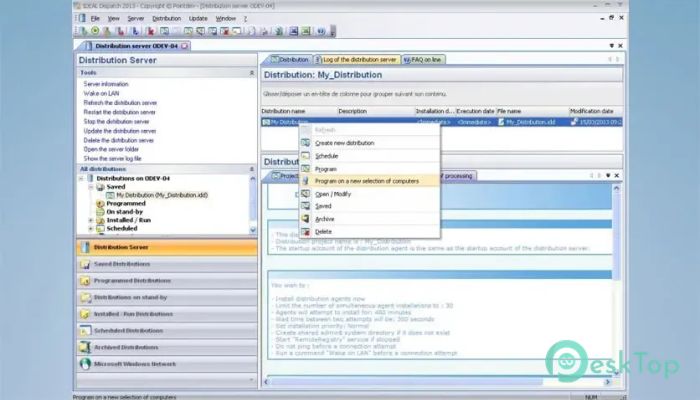Expand the Scheduled tree node
The image size is (700, 400).
point(91,228)
